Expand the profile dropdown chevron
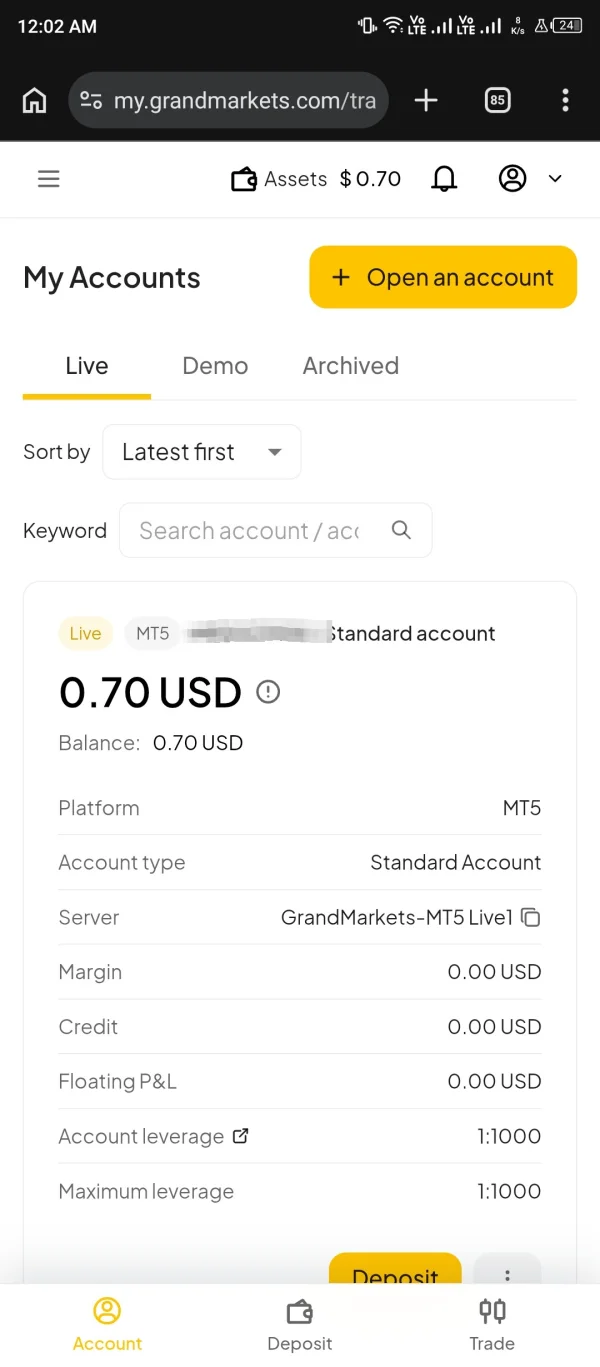 555,179
